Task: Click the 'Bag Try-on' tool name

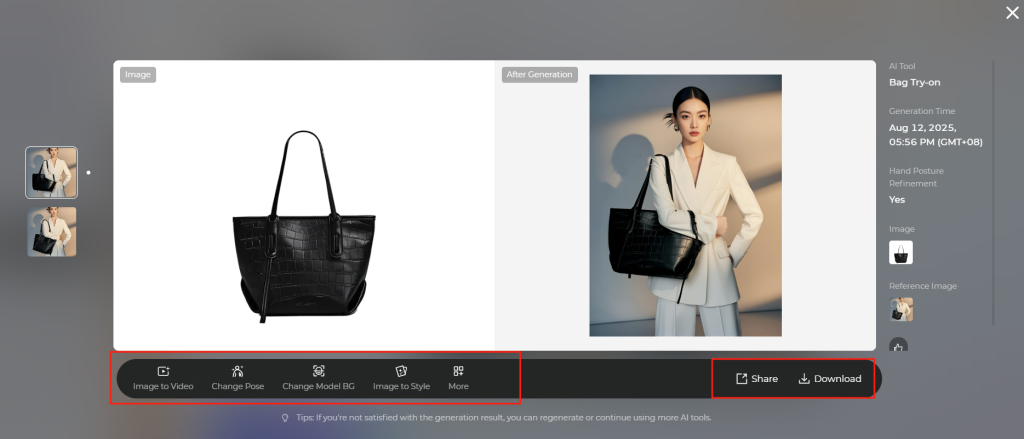Action: pos(914,82)
